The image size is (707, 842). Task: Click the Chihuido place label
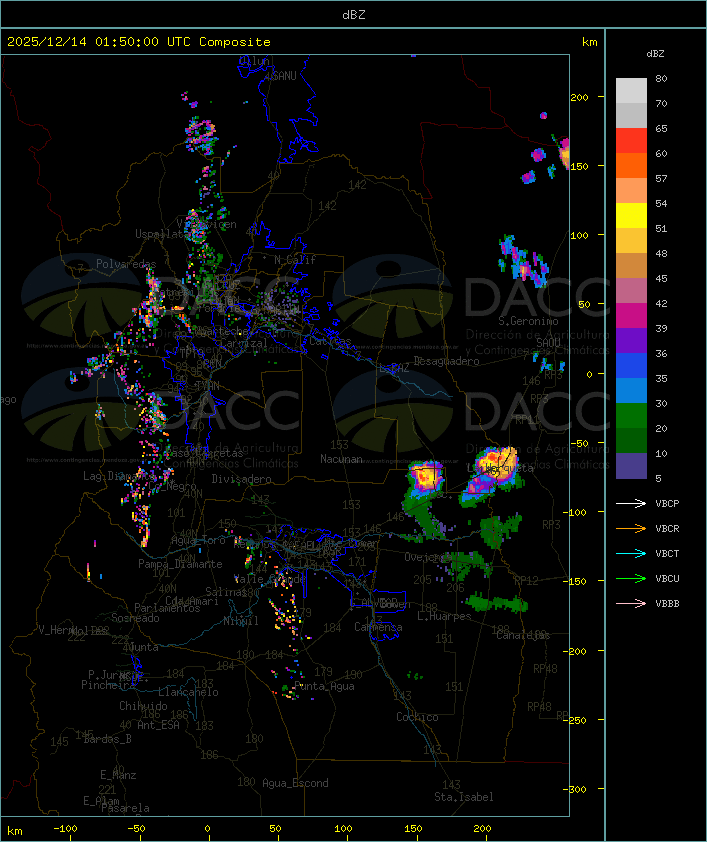[143, 706]
